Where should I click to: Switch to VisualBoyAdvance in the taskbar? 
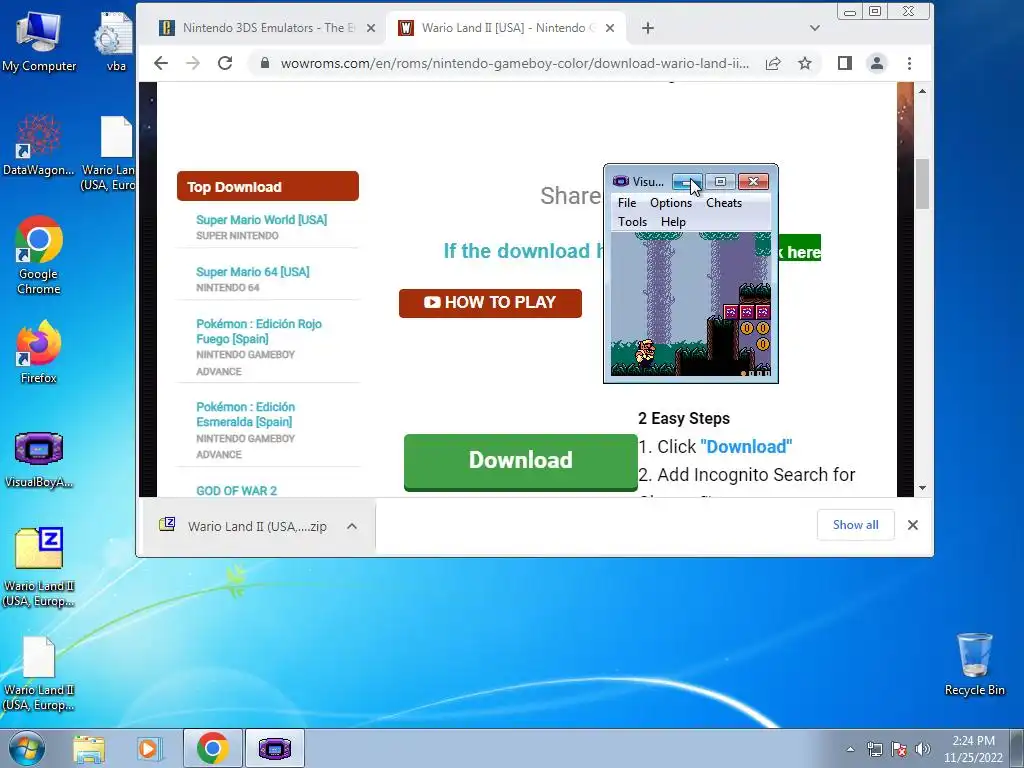click(274, 748)
